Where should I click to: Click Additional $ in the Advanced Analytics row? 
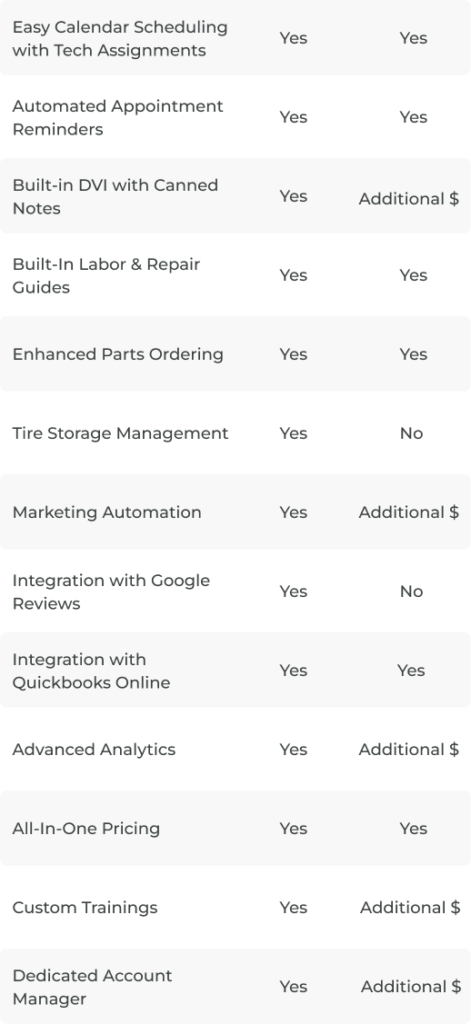(x=409, y=750)
